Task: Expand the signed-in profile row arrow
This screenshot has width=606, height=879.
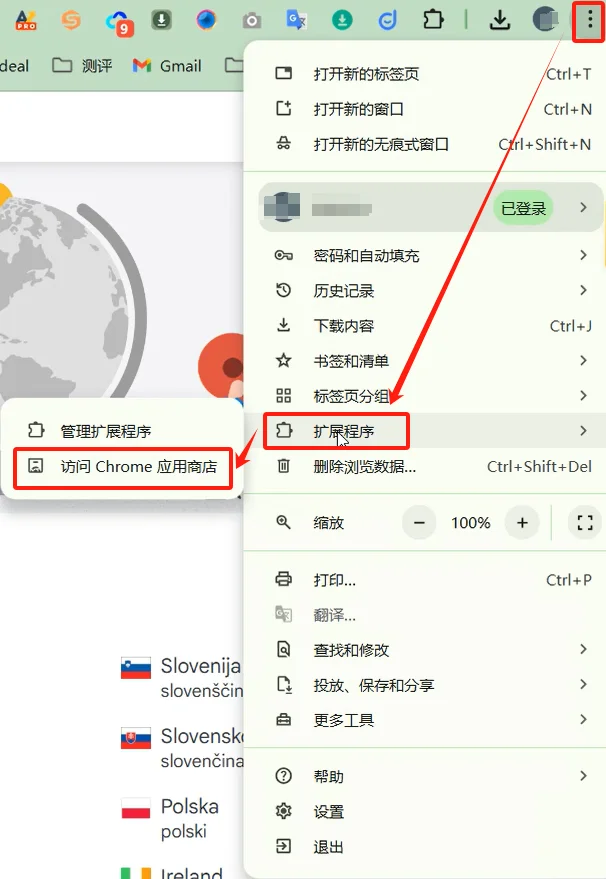Action: [583, 207]
